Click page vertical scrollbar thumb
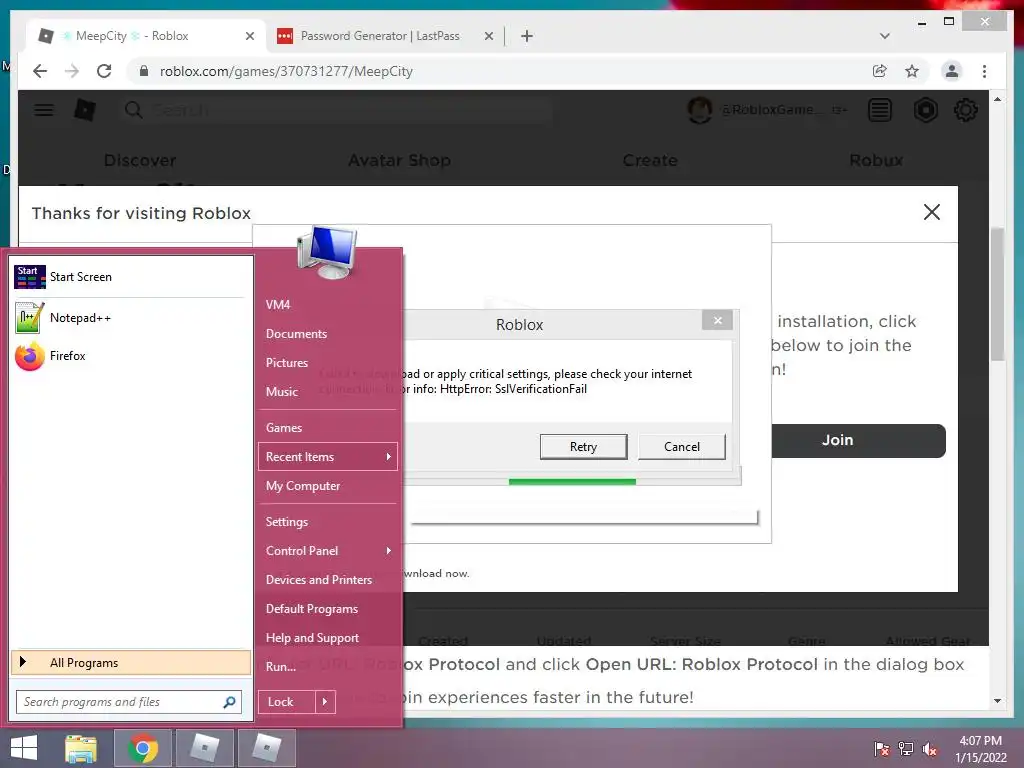This screenshot has width=1024, height=768. click(x=997, y=294)
